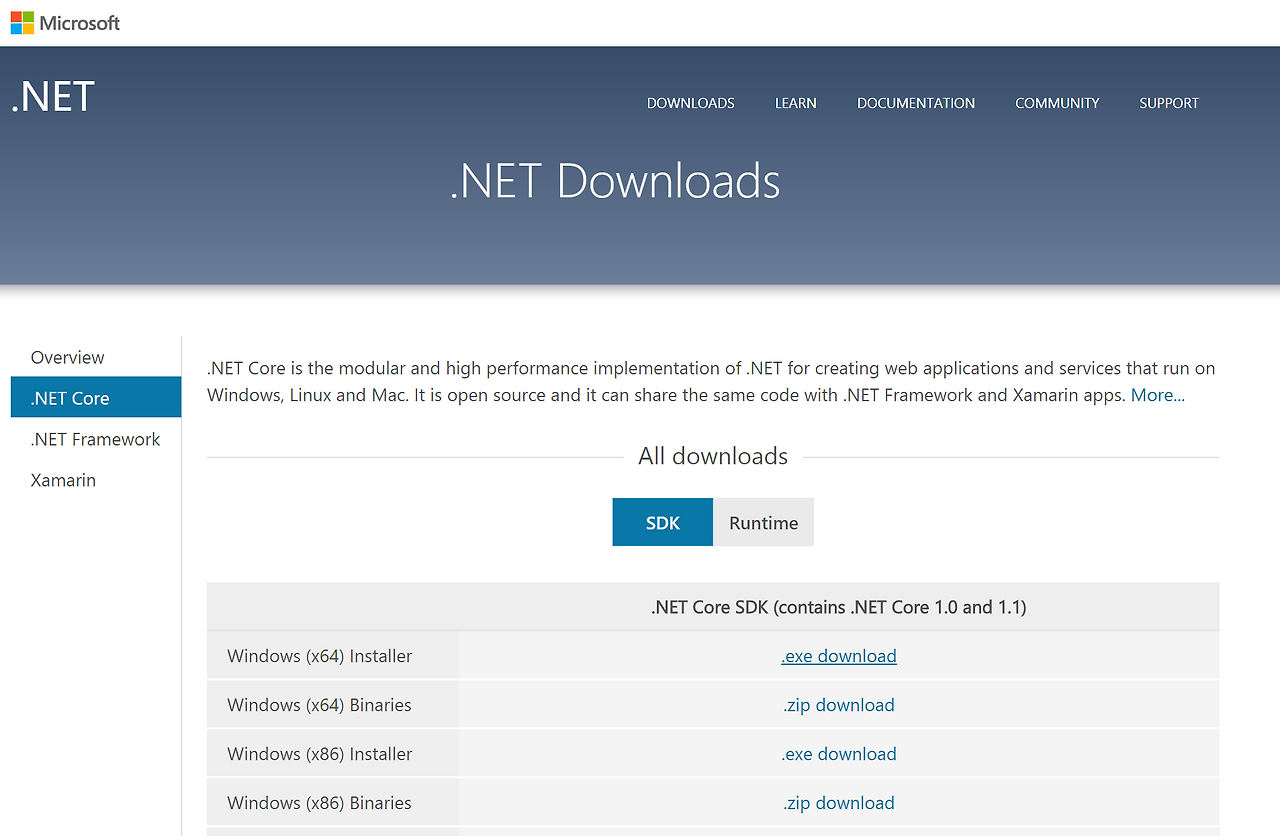Switch to the Runtime tab

click(x=764, y=522)
